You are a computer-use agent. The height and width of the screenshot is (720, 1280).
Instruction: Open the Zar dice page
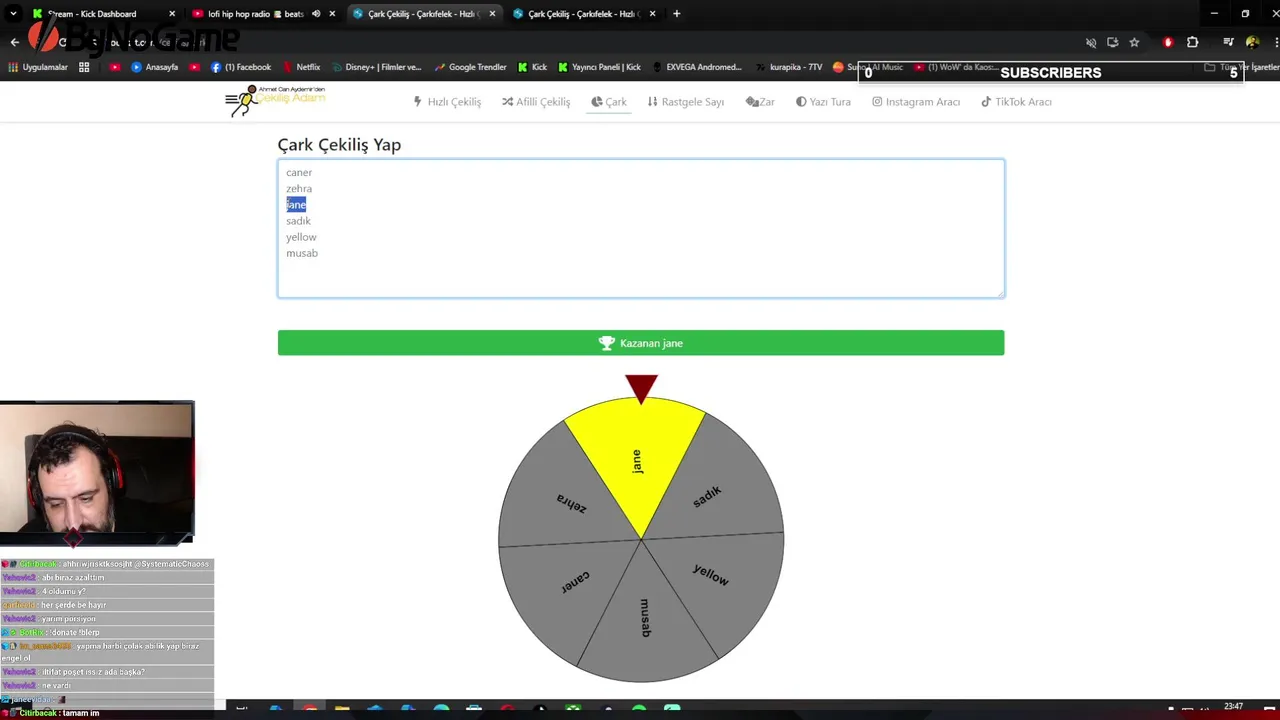coord(760,102)
